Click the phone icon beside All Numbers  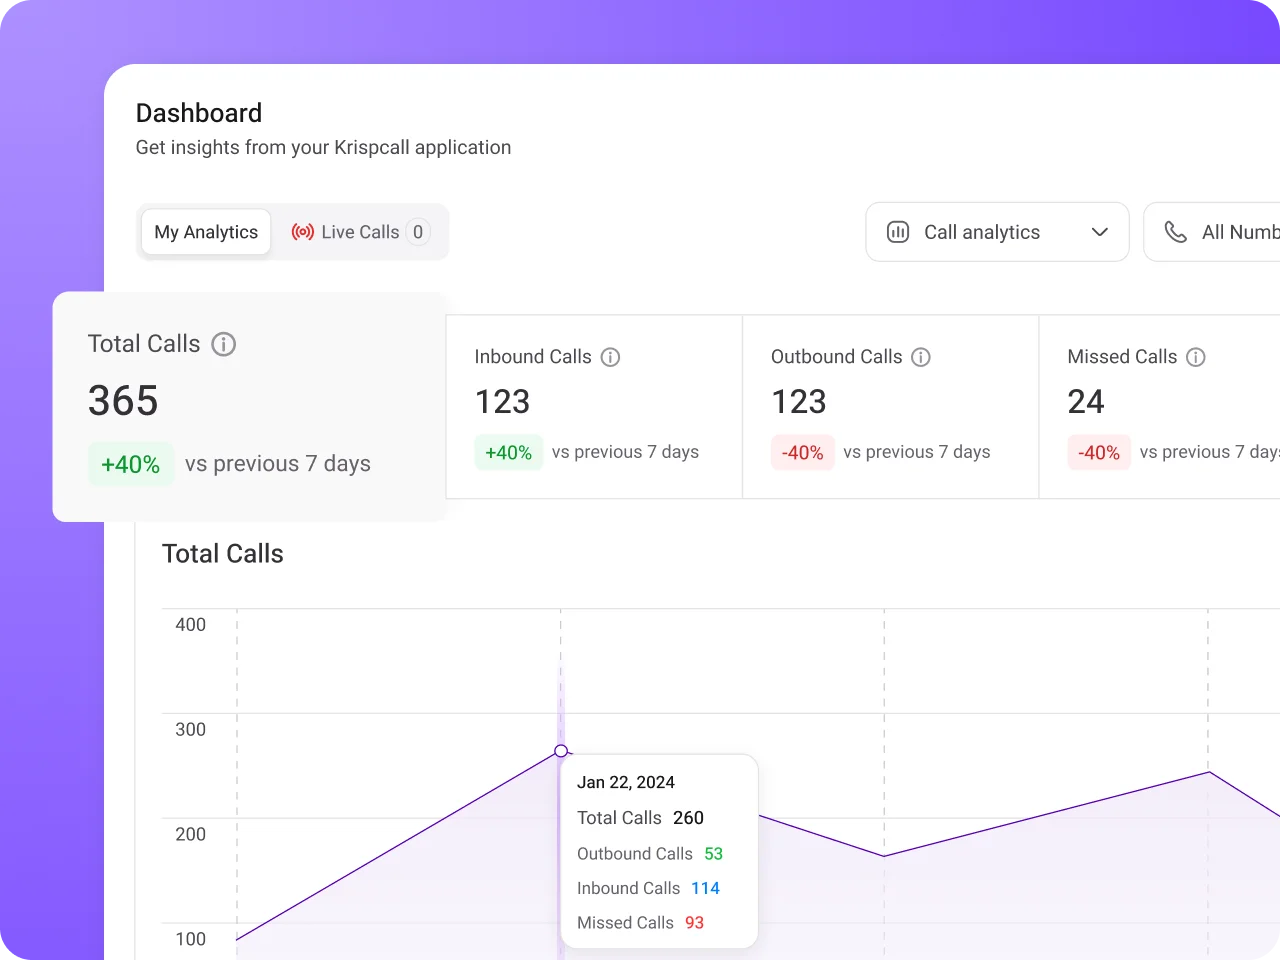[1176, 232]
